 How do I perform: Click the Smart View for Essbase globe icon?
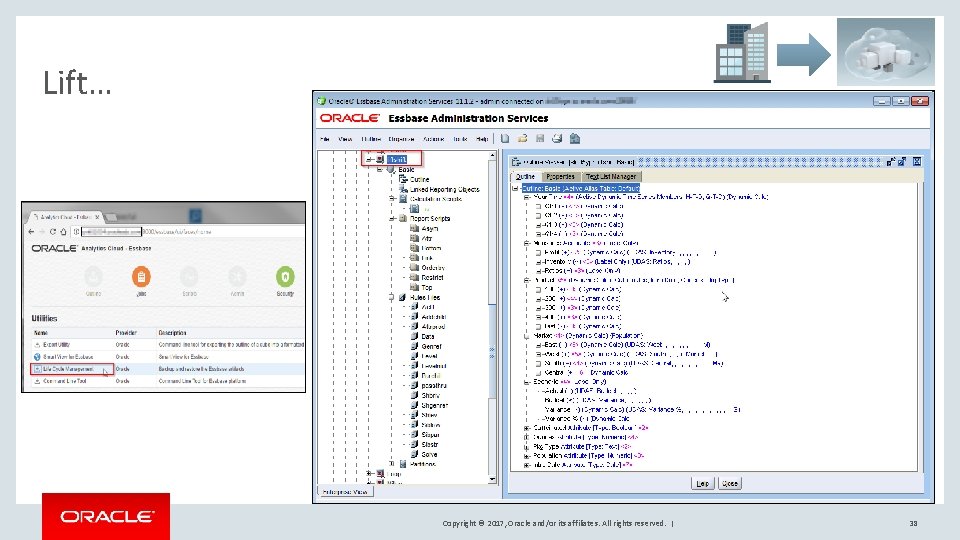point(37,356)
